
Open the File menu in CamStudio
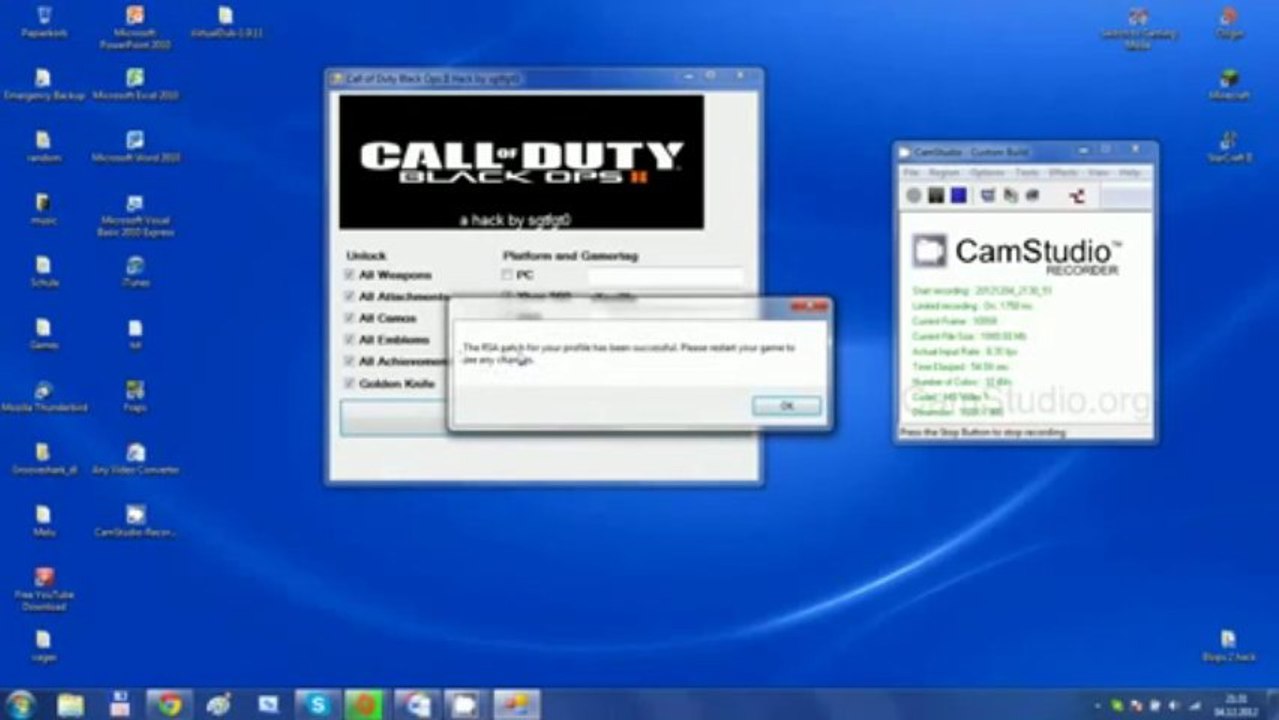[911, 173]
